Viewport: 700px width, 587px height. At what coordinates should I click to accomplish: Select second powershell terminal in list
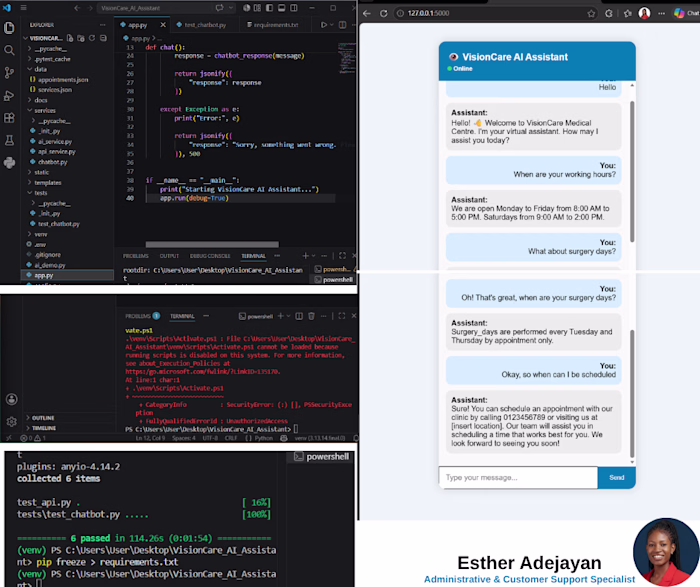[x=333, y=280]
